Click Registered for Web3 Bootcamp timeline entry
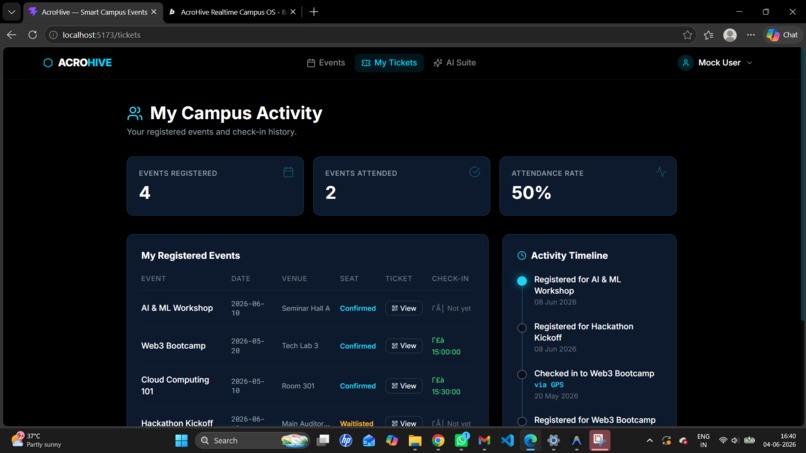806x453 pixels. [x=595, y=420]
